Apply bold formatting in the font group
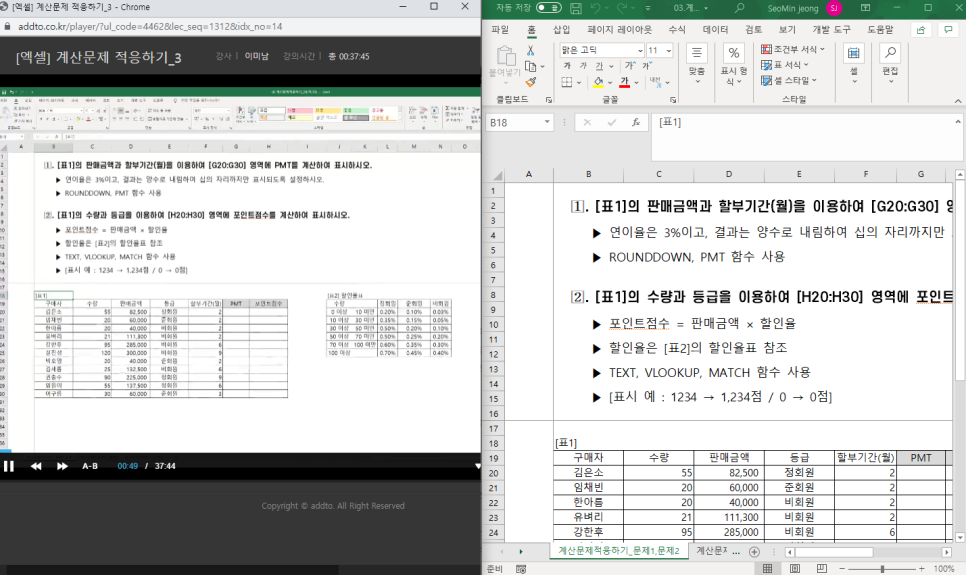The image size is (966, 575). coord(567,65)
